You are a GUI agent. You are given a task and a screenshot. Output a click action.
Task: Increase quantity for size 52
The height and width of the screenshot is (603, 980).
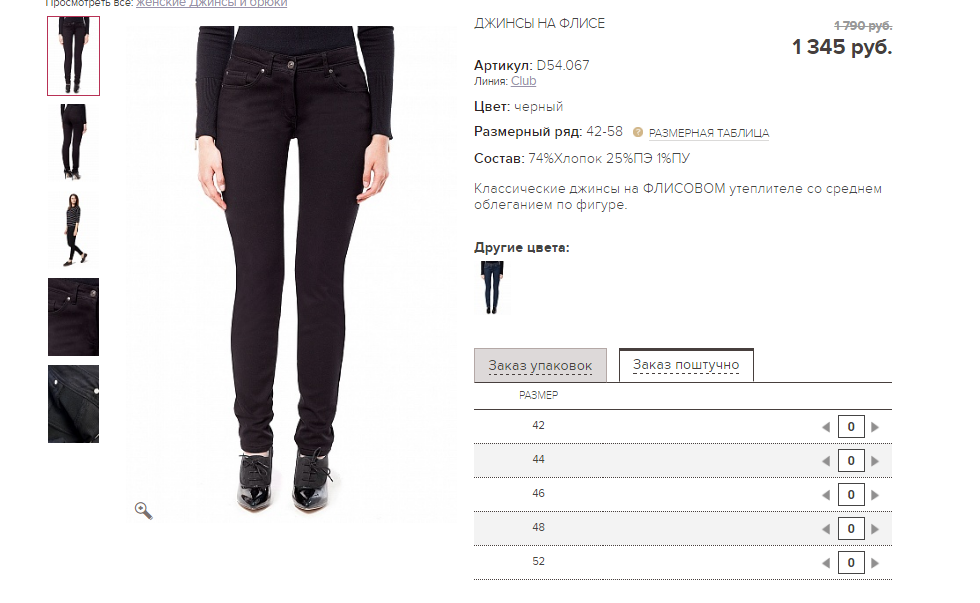875,562
